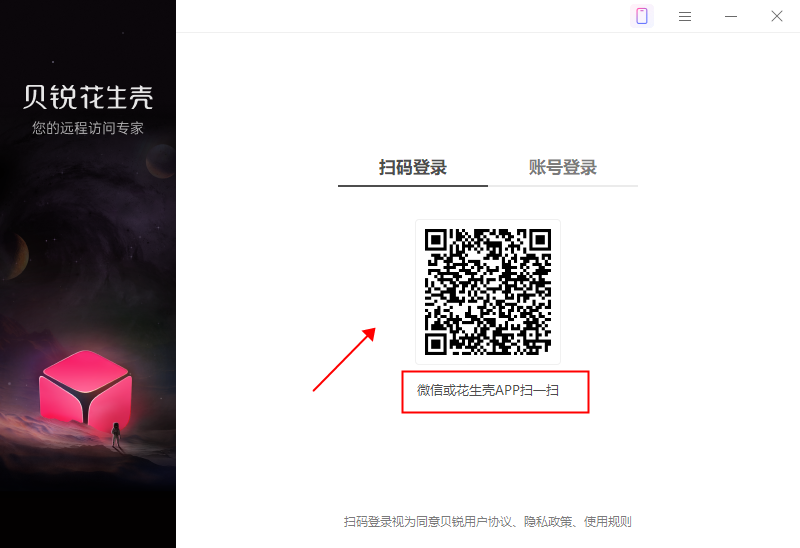The height and width of the screenshot is (548, 800).
Task: Click the red arrow pointing to QR code
Action: [344, 360]
